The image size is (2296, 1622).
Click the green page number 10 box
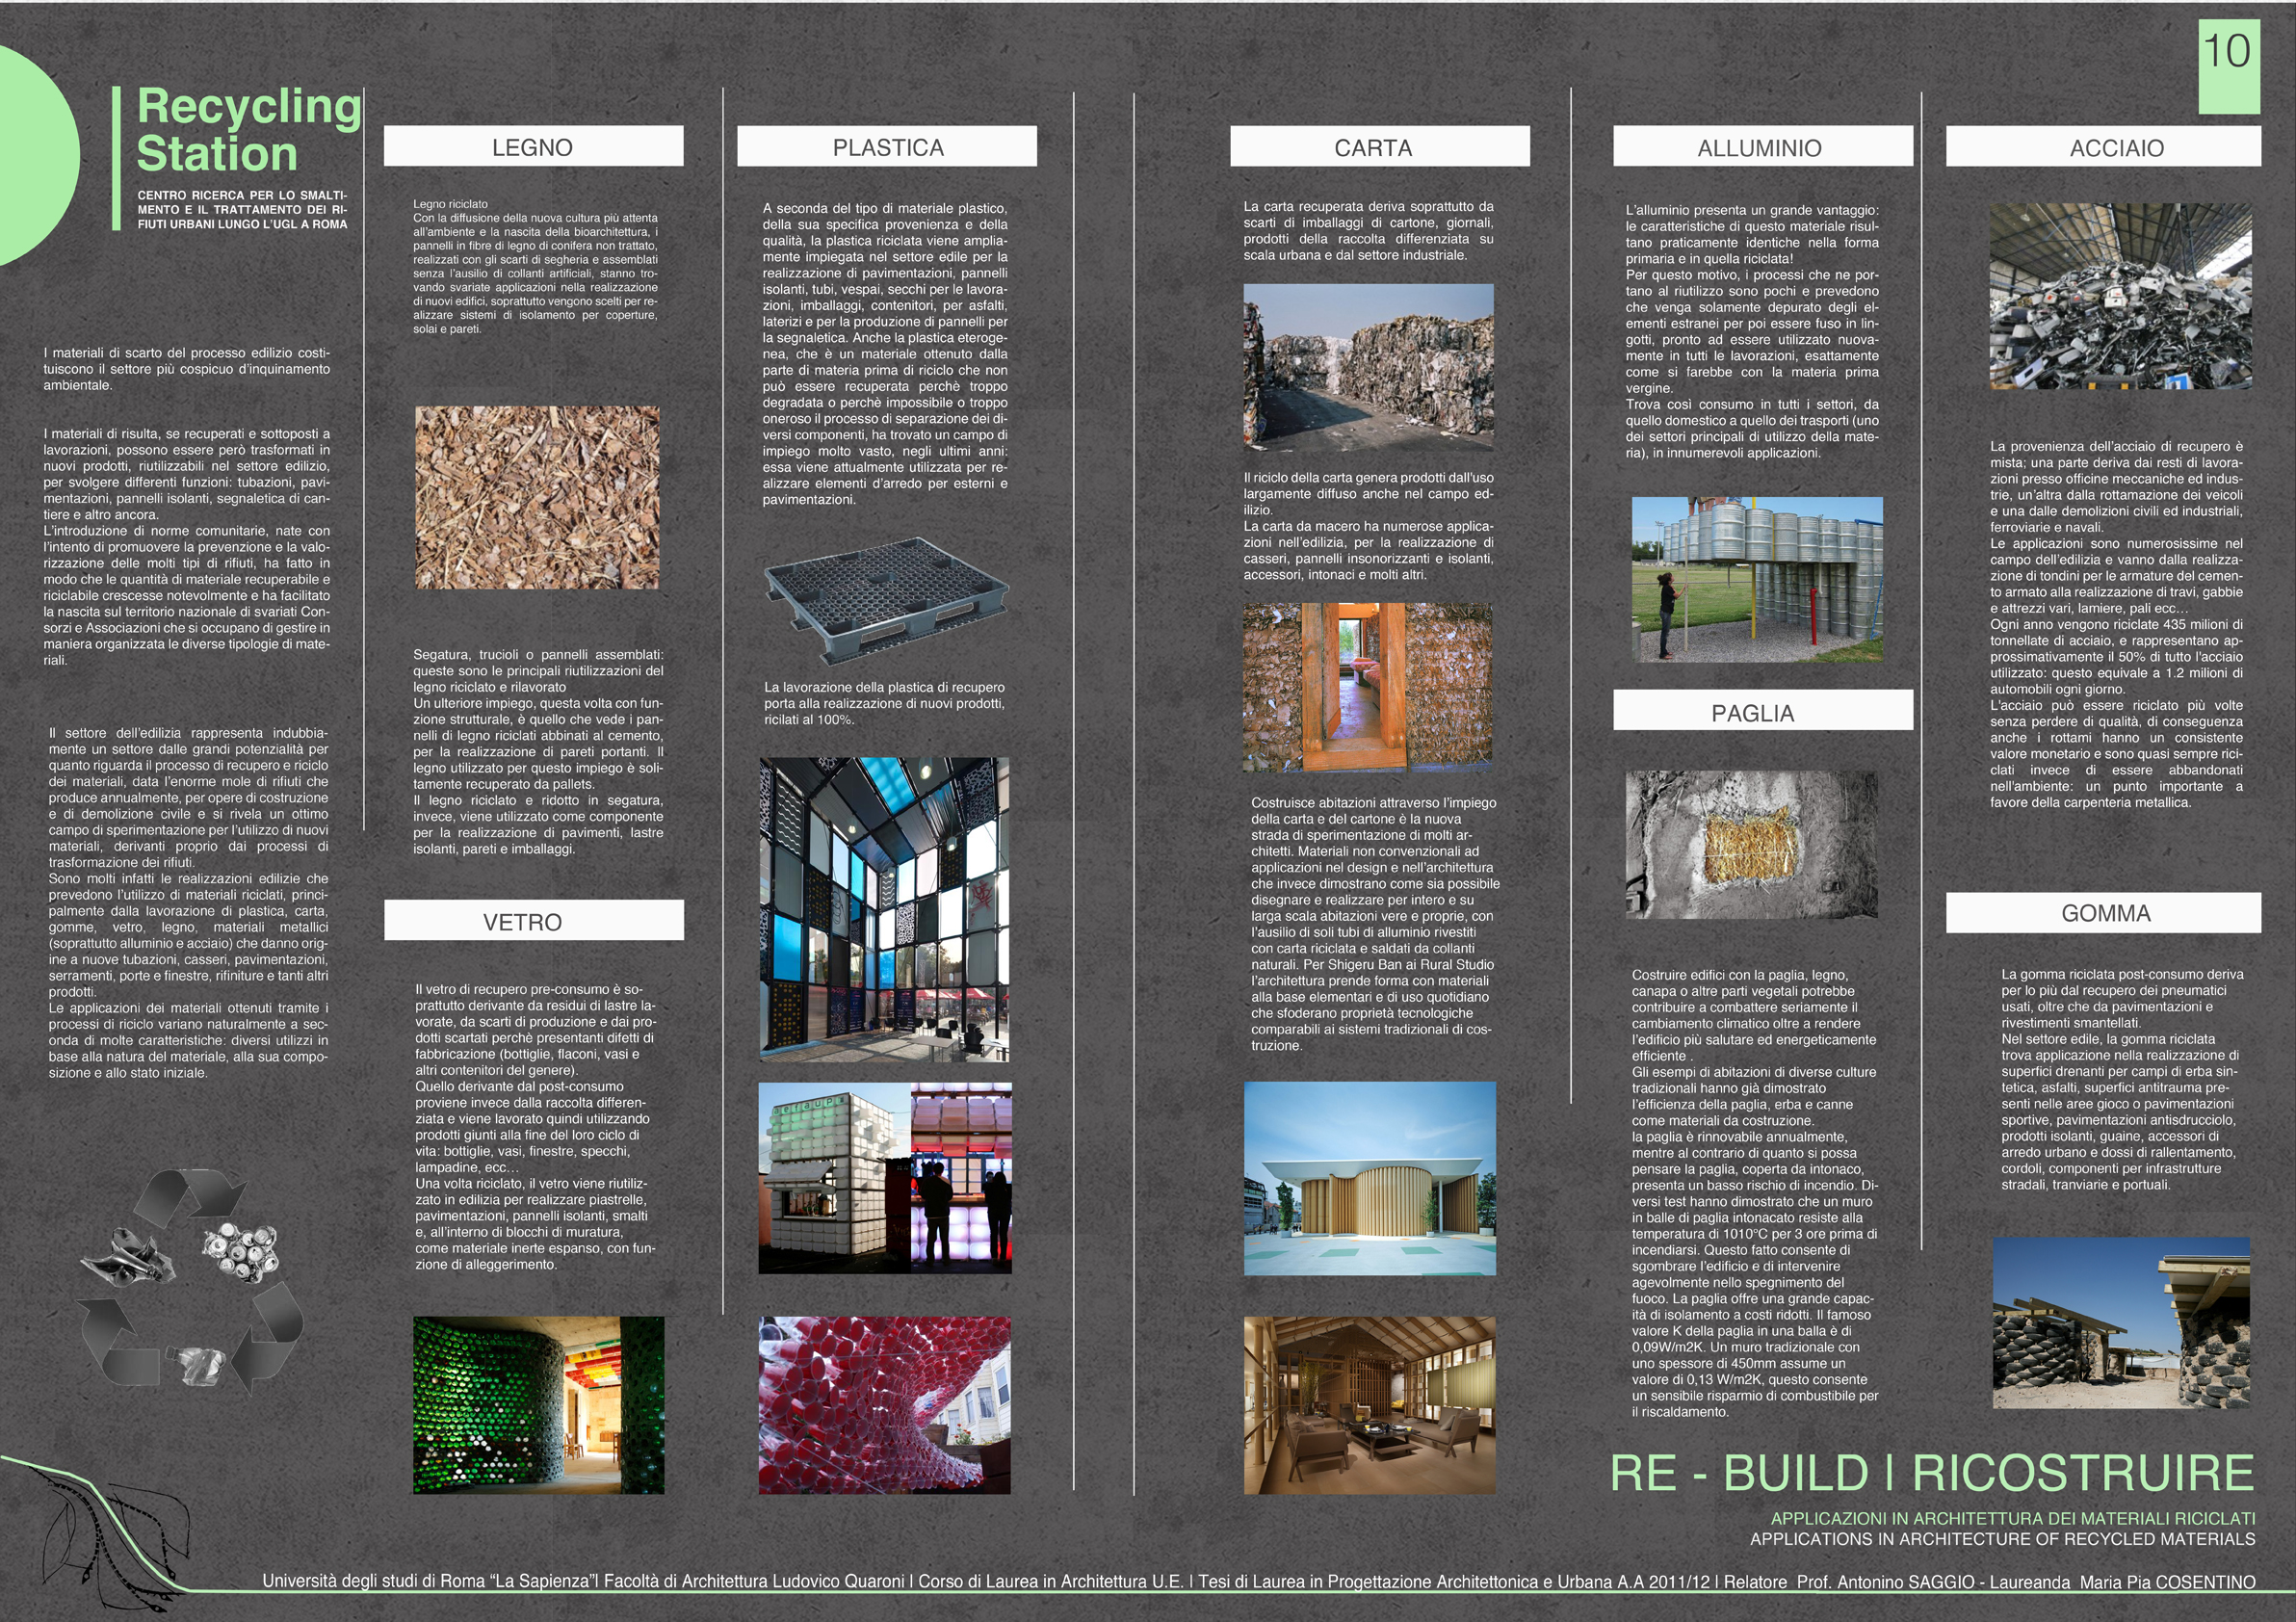(x=2228, y=66)
